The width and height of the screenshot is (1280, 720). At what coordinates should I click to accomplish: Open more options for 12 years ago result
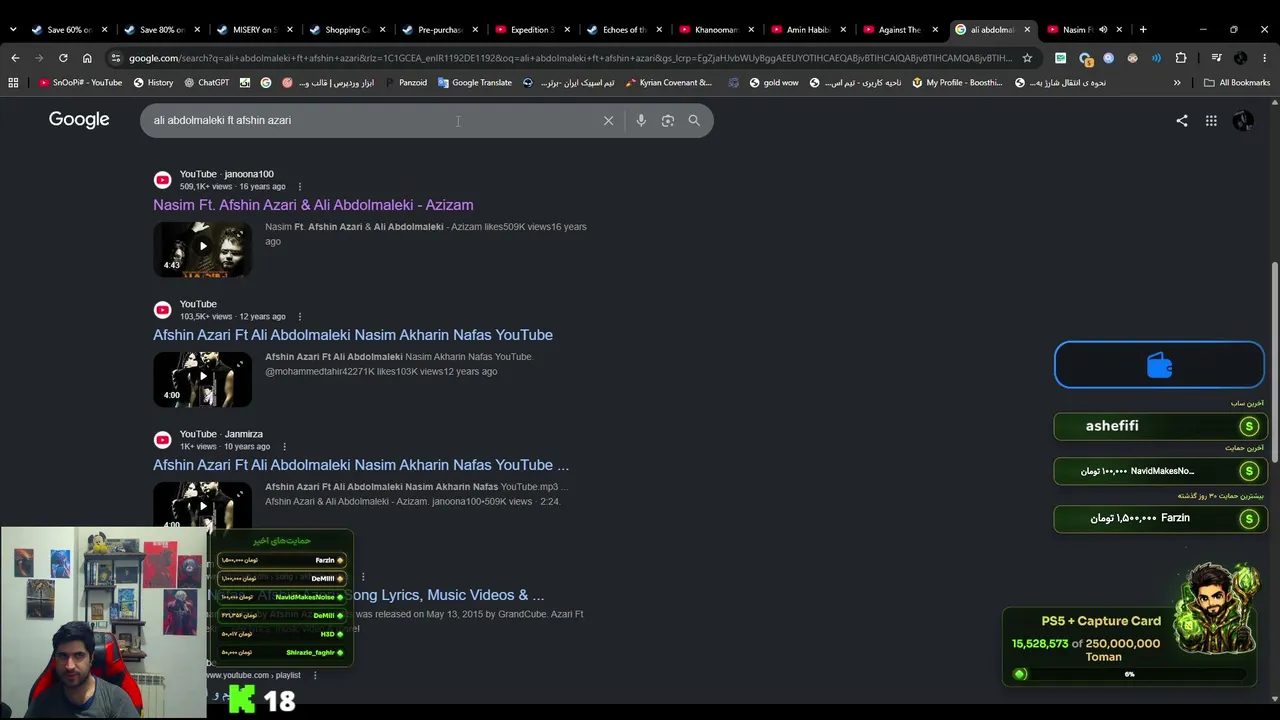(300, 317)
